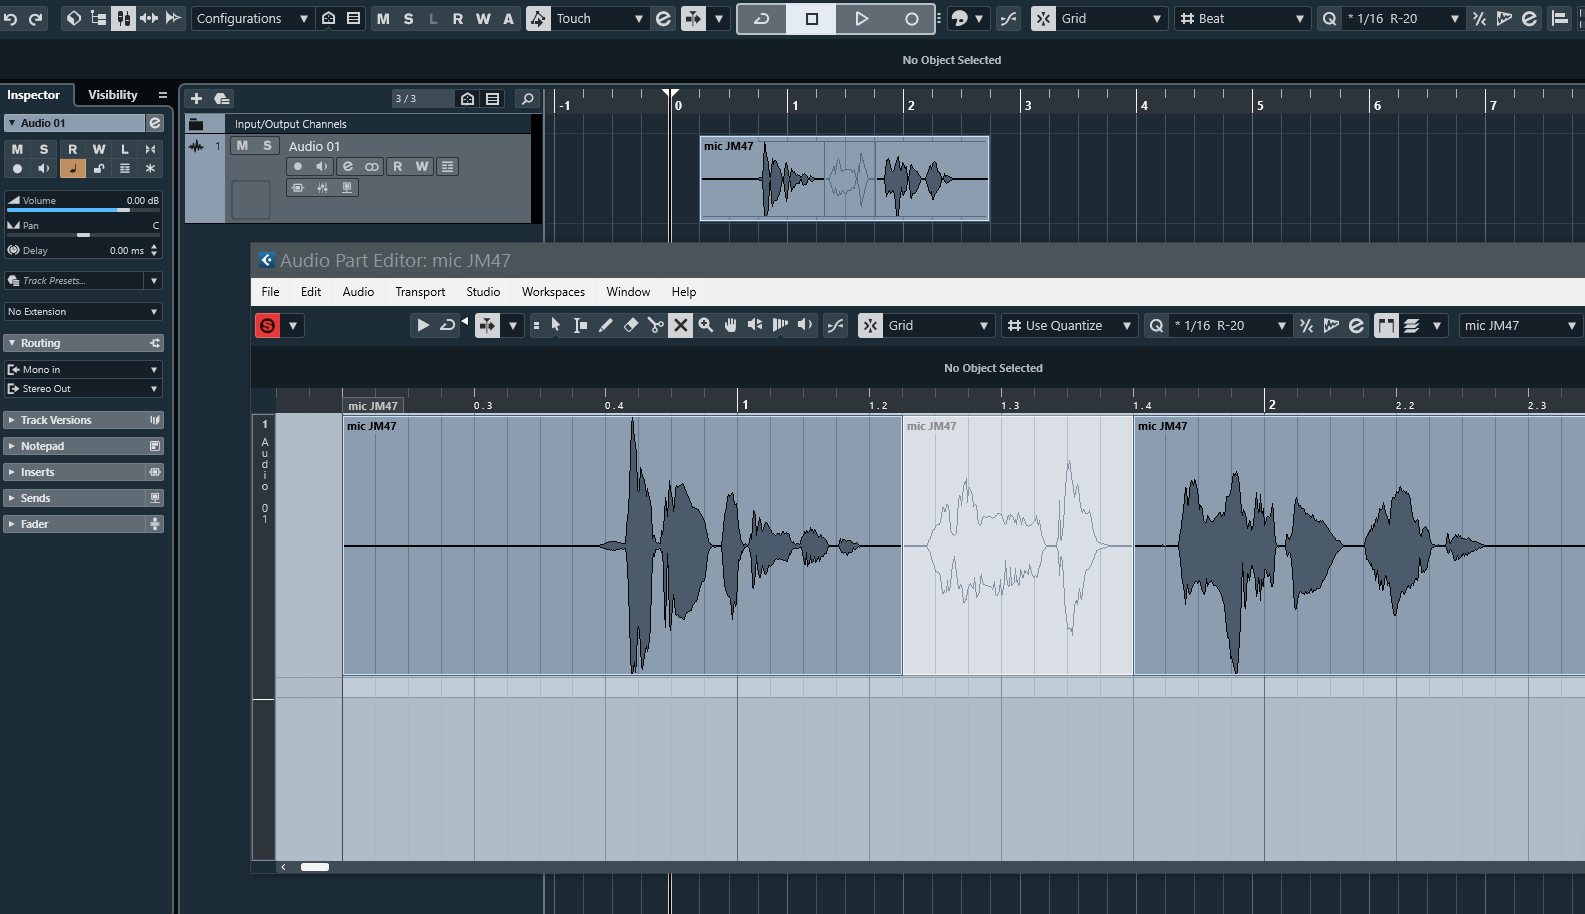This screenshot has width=1585, height=914.
Task: Open the Use Quantize dropdown
Action: (x=1069, y=325)
